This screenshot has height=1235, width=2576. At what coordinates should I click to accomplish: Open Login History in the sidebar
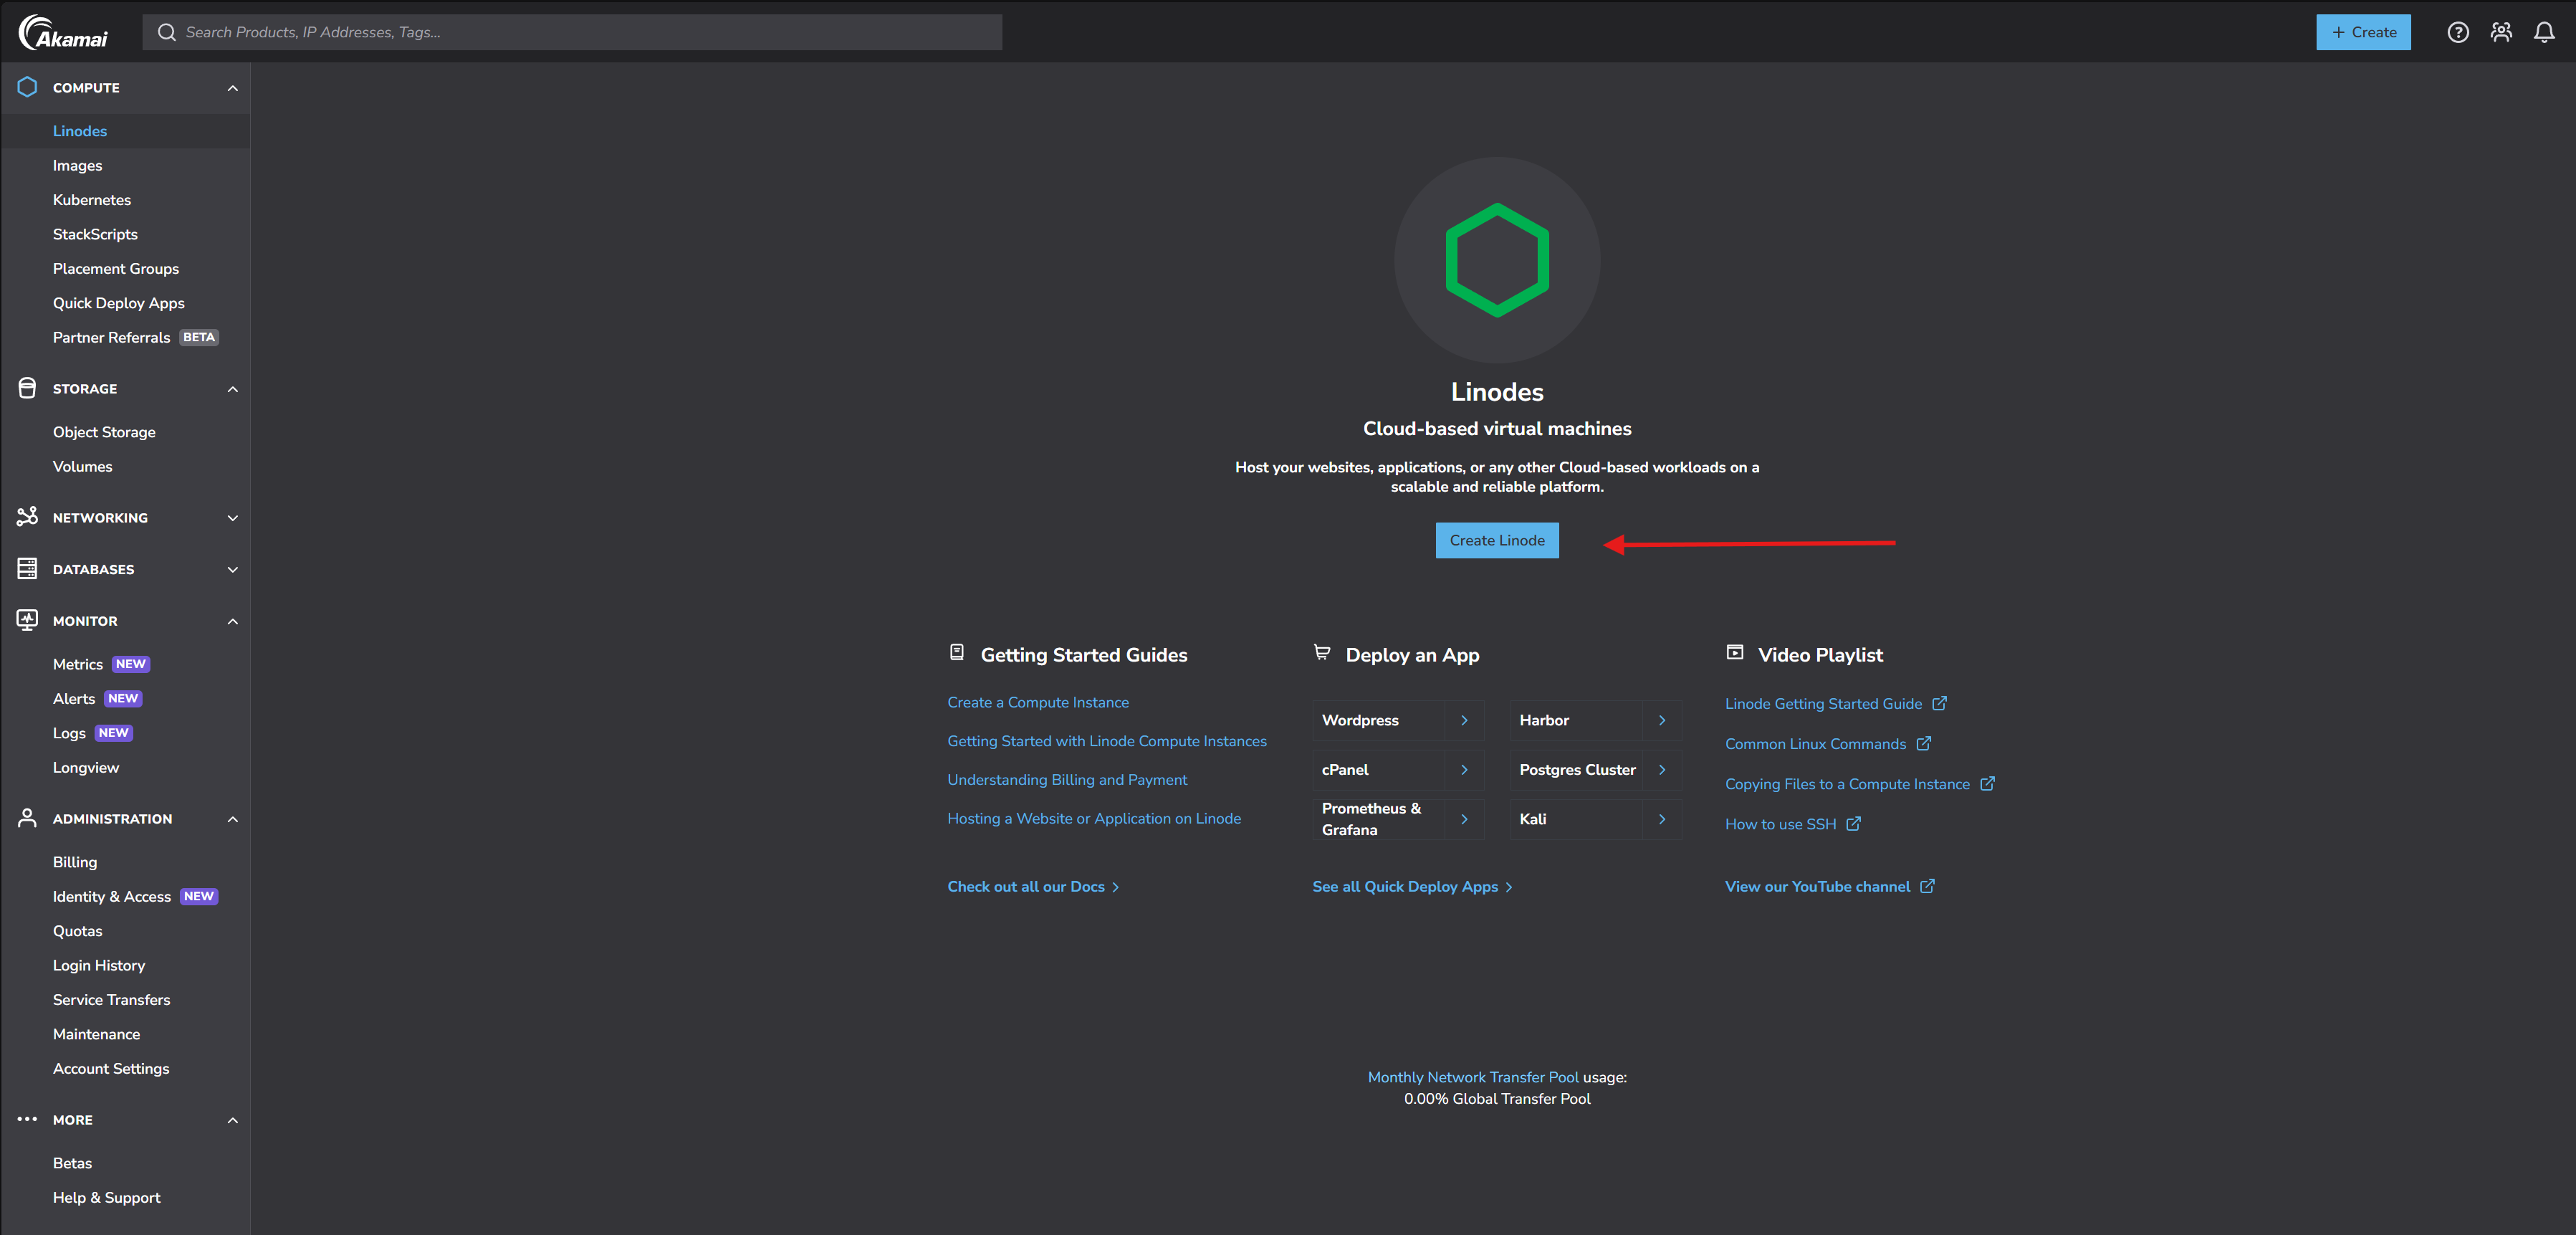(x=99, y=965)
